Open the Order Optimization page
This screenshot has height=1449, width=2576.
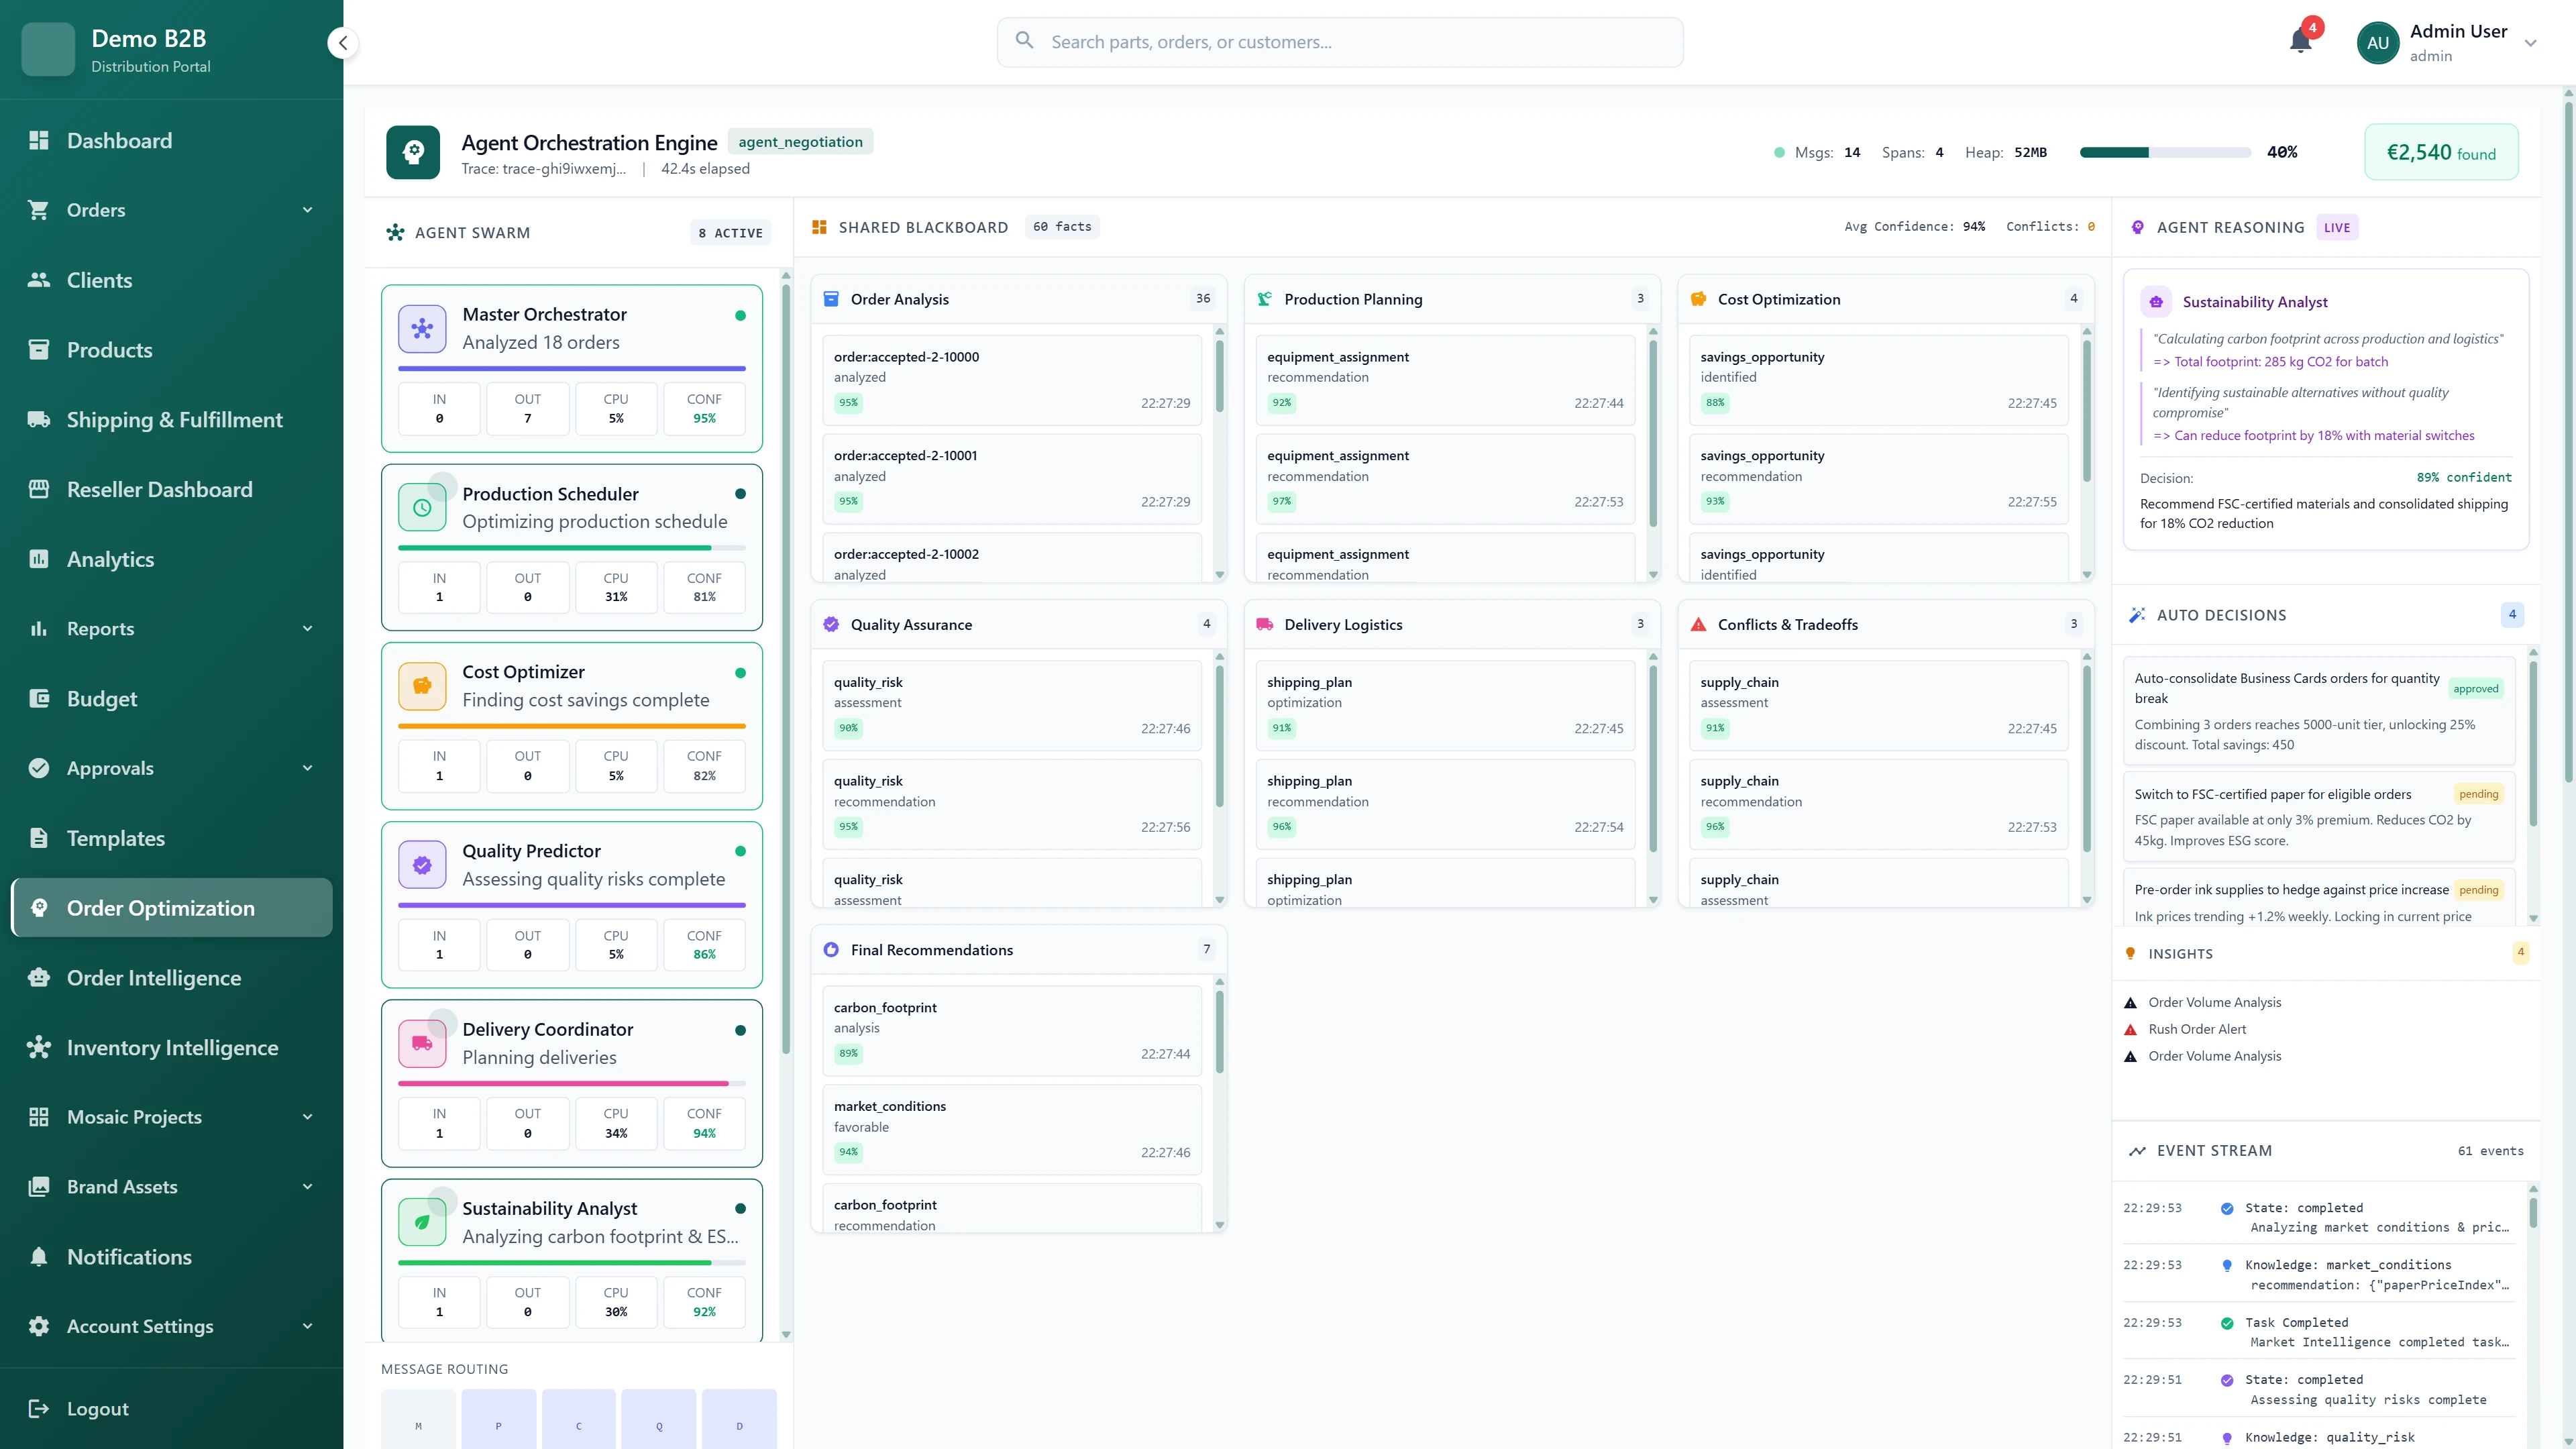(160, 907)
